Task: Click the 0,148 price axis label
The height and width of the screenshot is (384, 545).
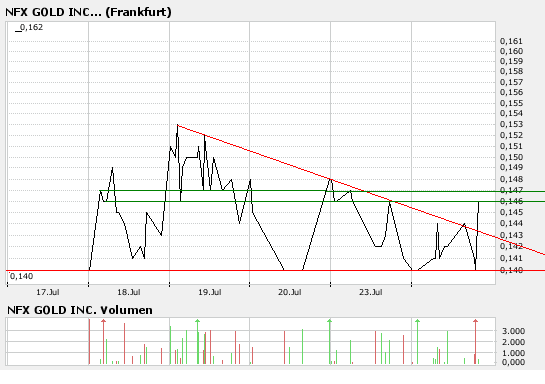Action: 511,179
